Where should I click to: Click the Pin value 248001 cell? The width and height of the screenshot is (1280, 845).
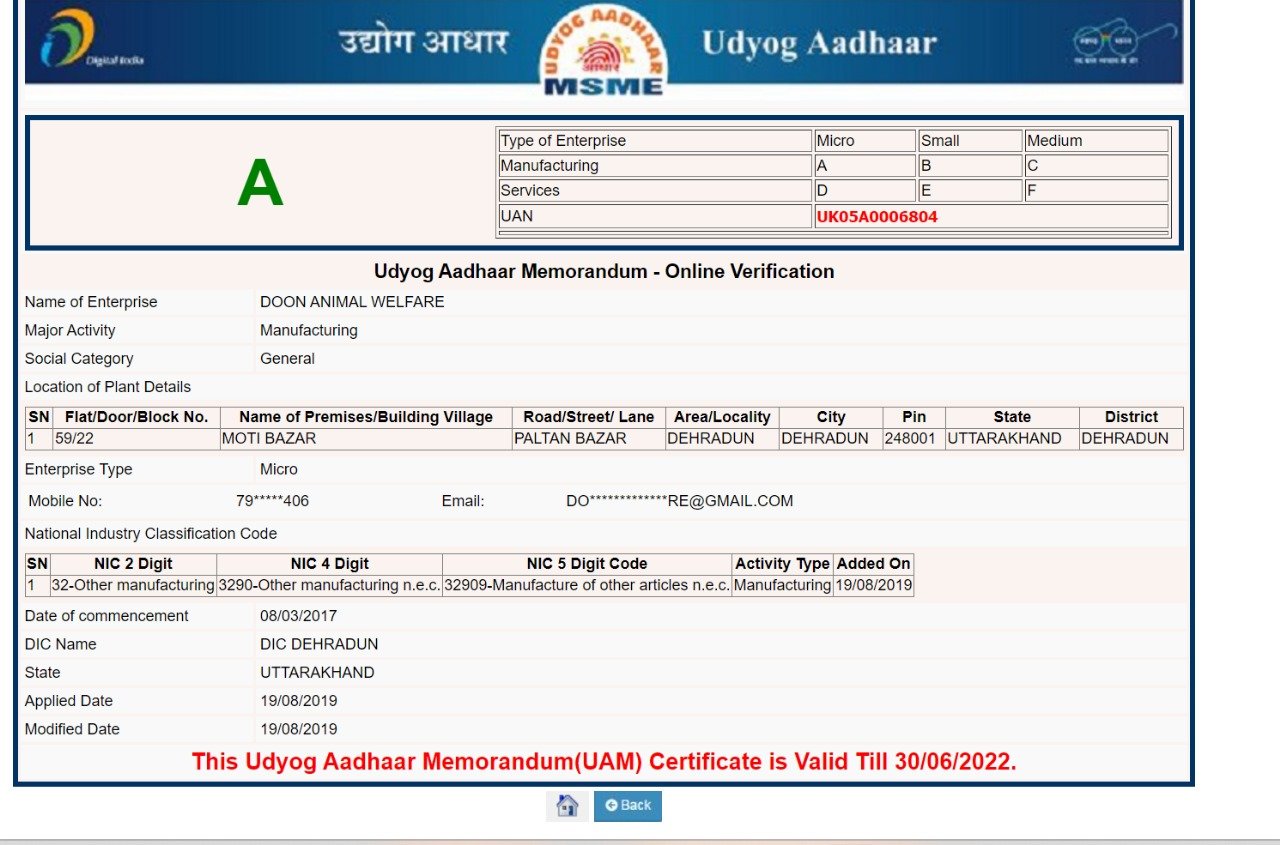(912, 439)
